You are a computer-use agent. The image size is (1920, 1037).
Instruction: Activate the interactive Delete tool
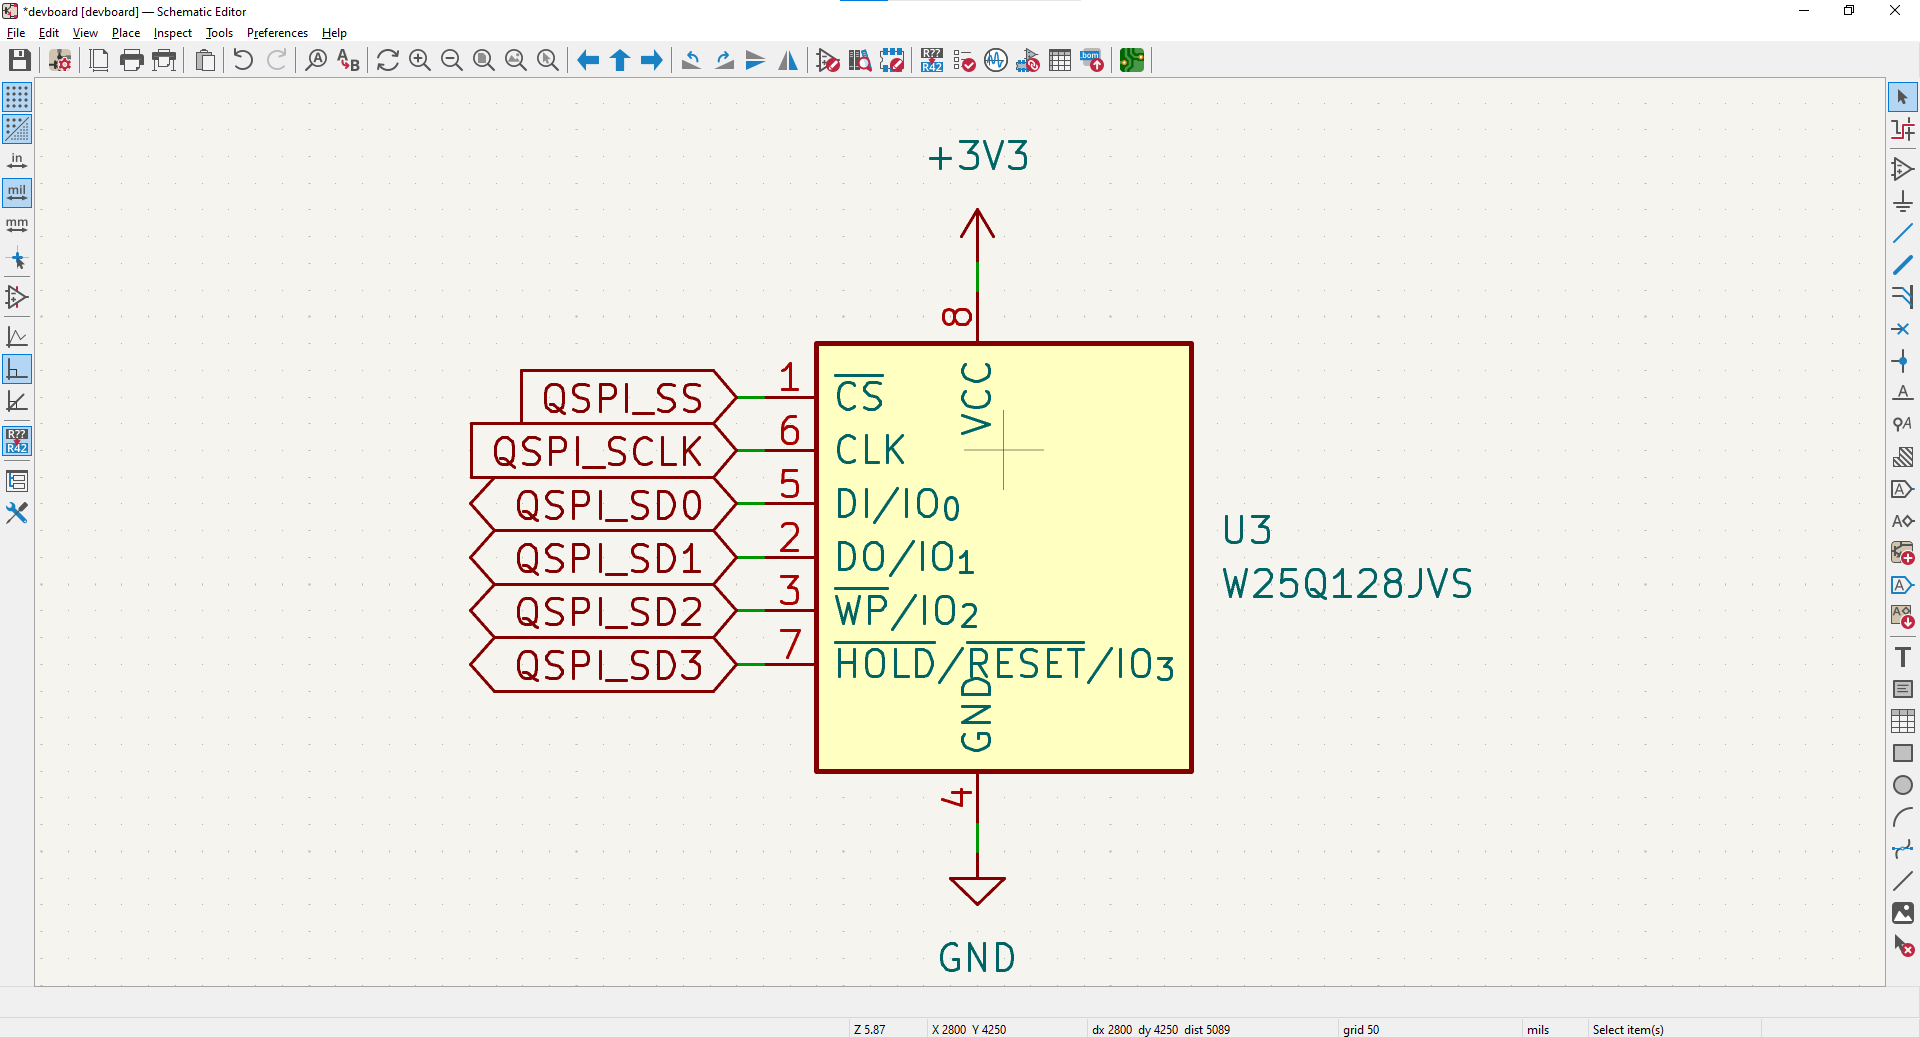click(x=1902, y=945)
